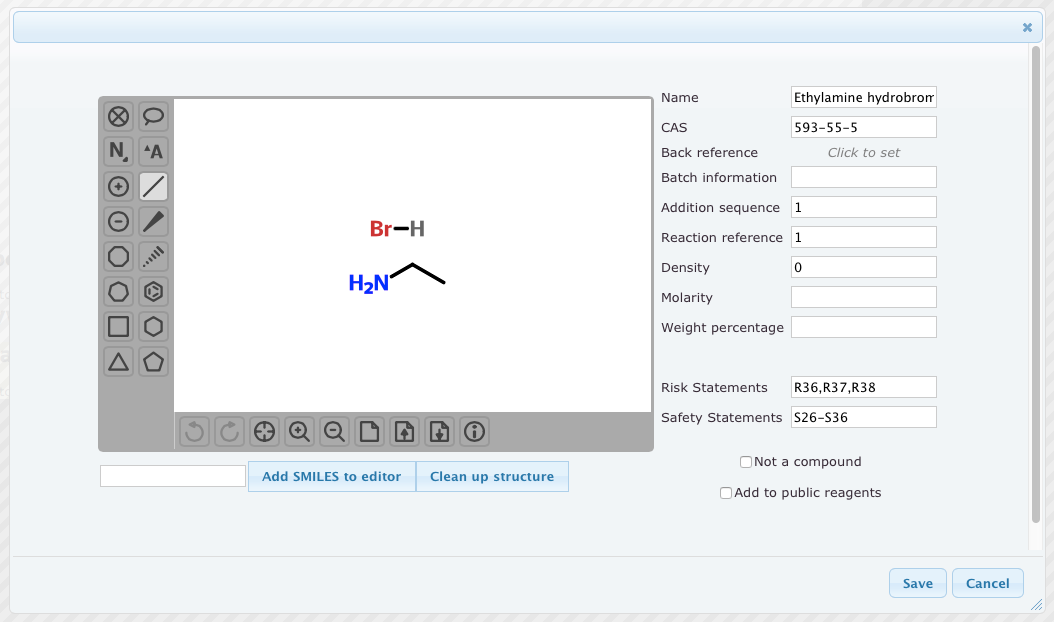Save the reagent with Save button
The height and width of the screenshot is (622, 1054).
pyautogui.click(x=918, y=583)
